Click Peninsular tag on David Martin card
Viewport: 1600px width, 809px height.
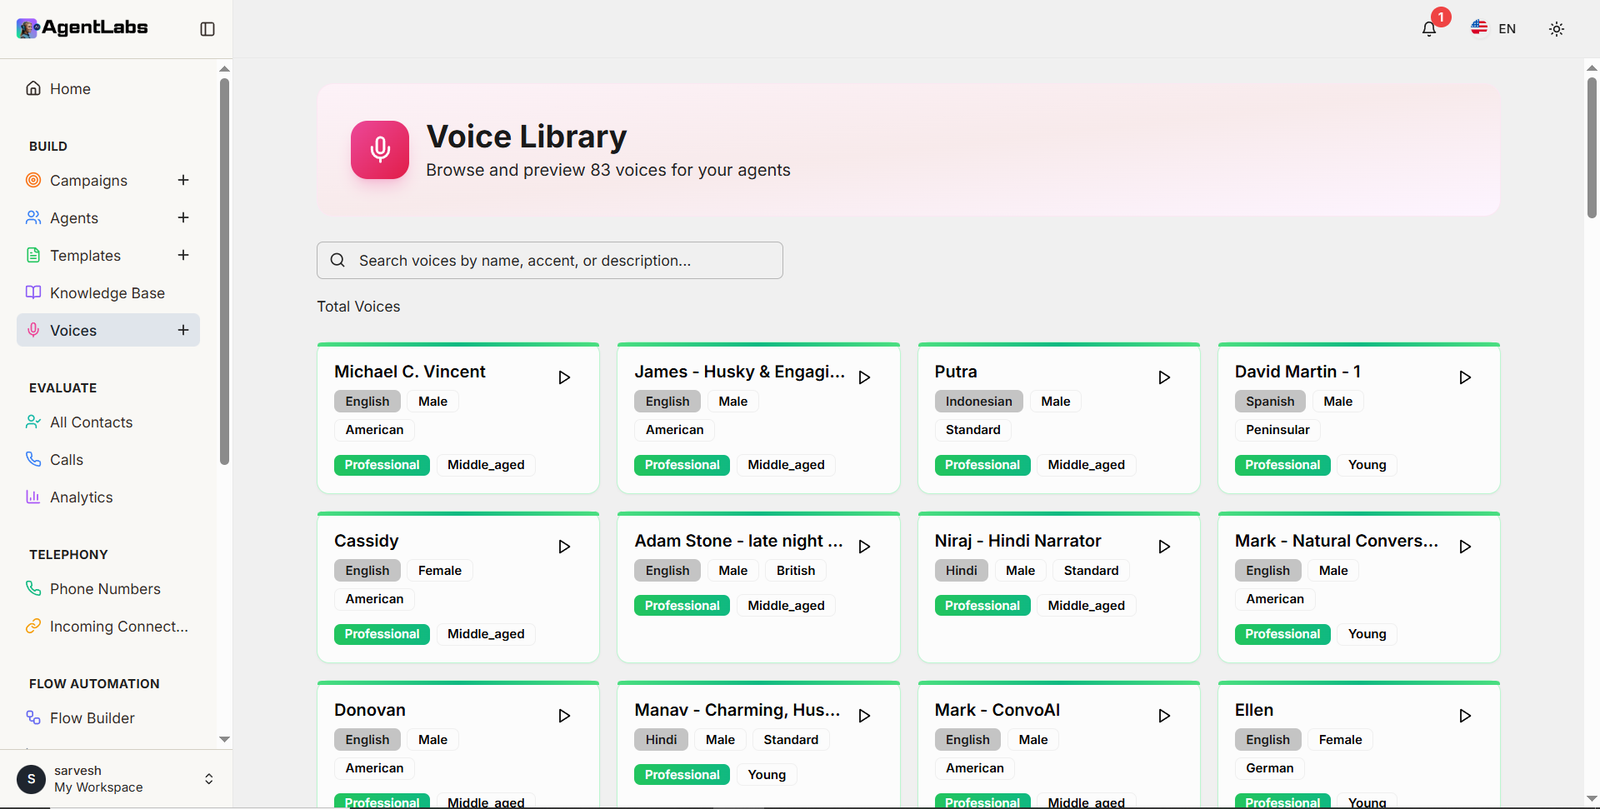click(x=1278, y=430)
